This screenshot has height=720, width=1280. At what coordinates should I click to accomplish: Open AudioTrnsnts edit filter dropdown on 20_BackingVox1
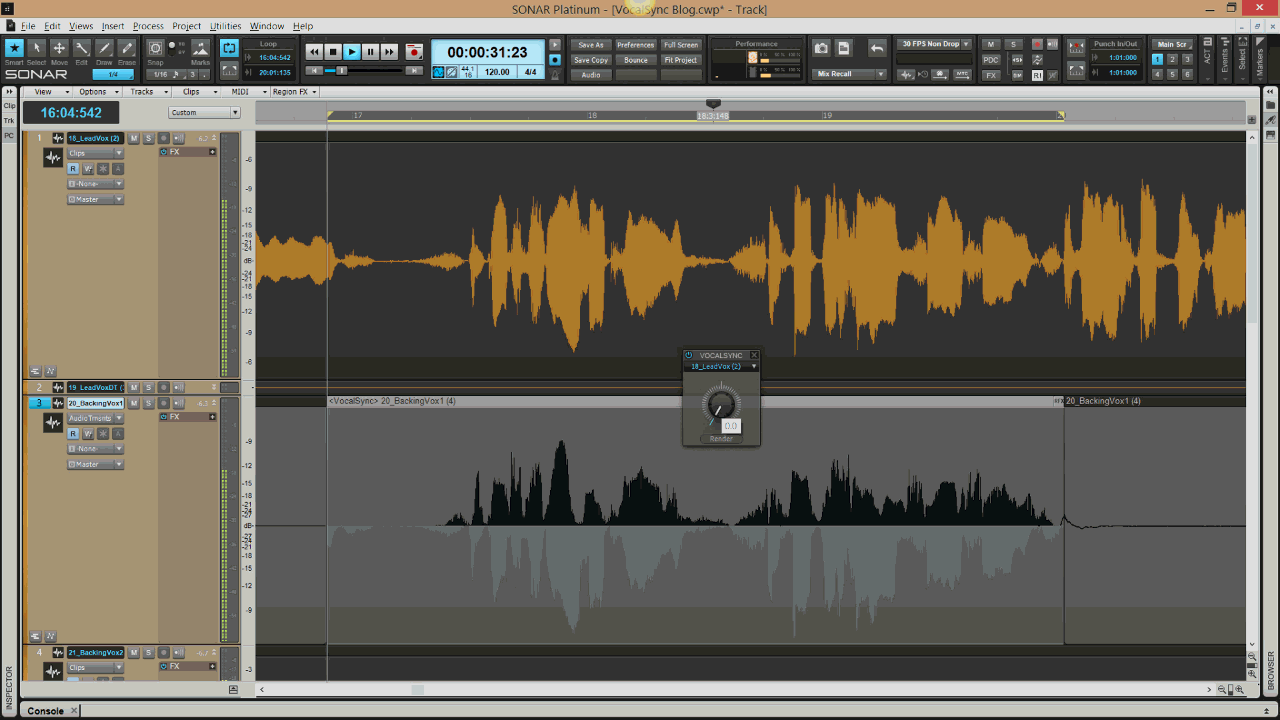point(95,418)
